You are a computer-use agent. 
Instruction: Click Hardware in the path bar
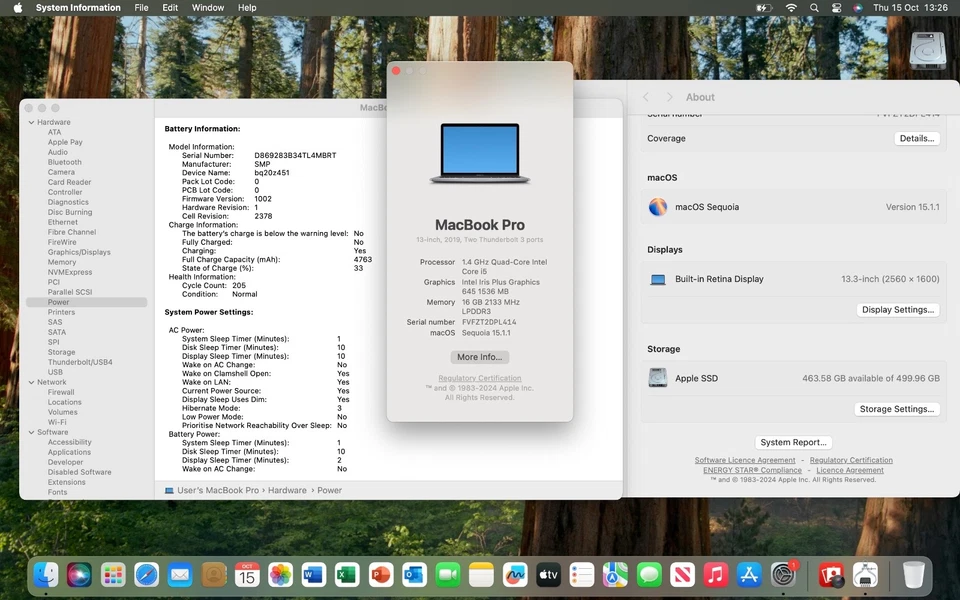pos(287,490)
